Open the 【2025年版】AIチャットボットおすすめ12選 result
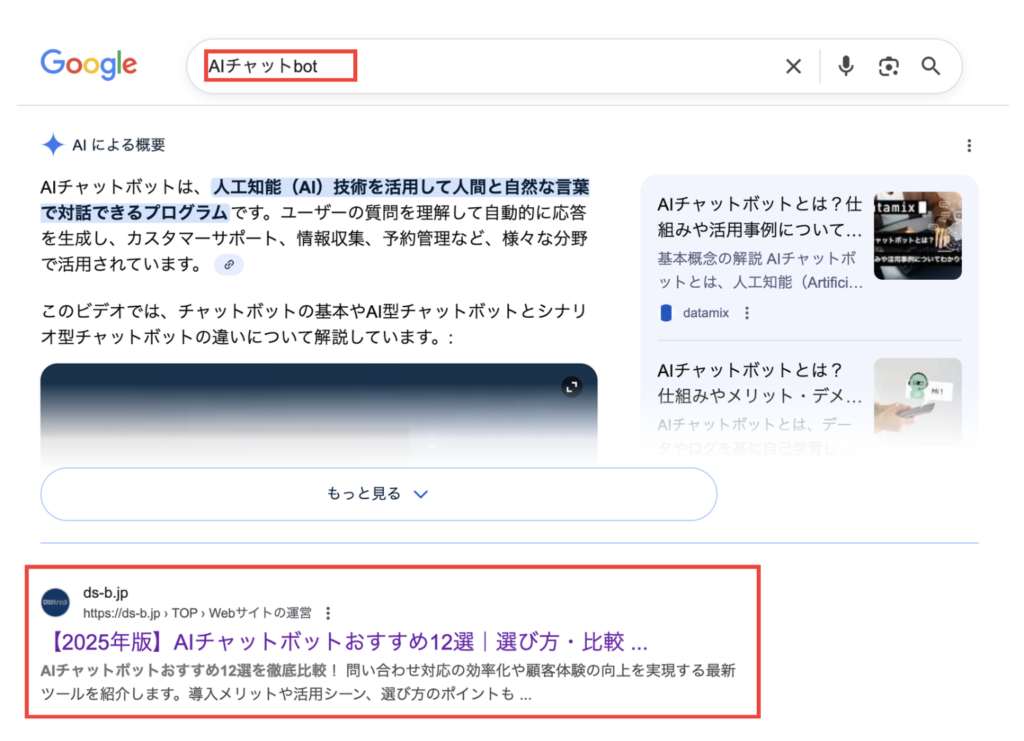 coord(345,641)
